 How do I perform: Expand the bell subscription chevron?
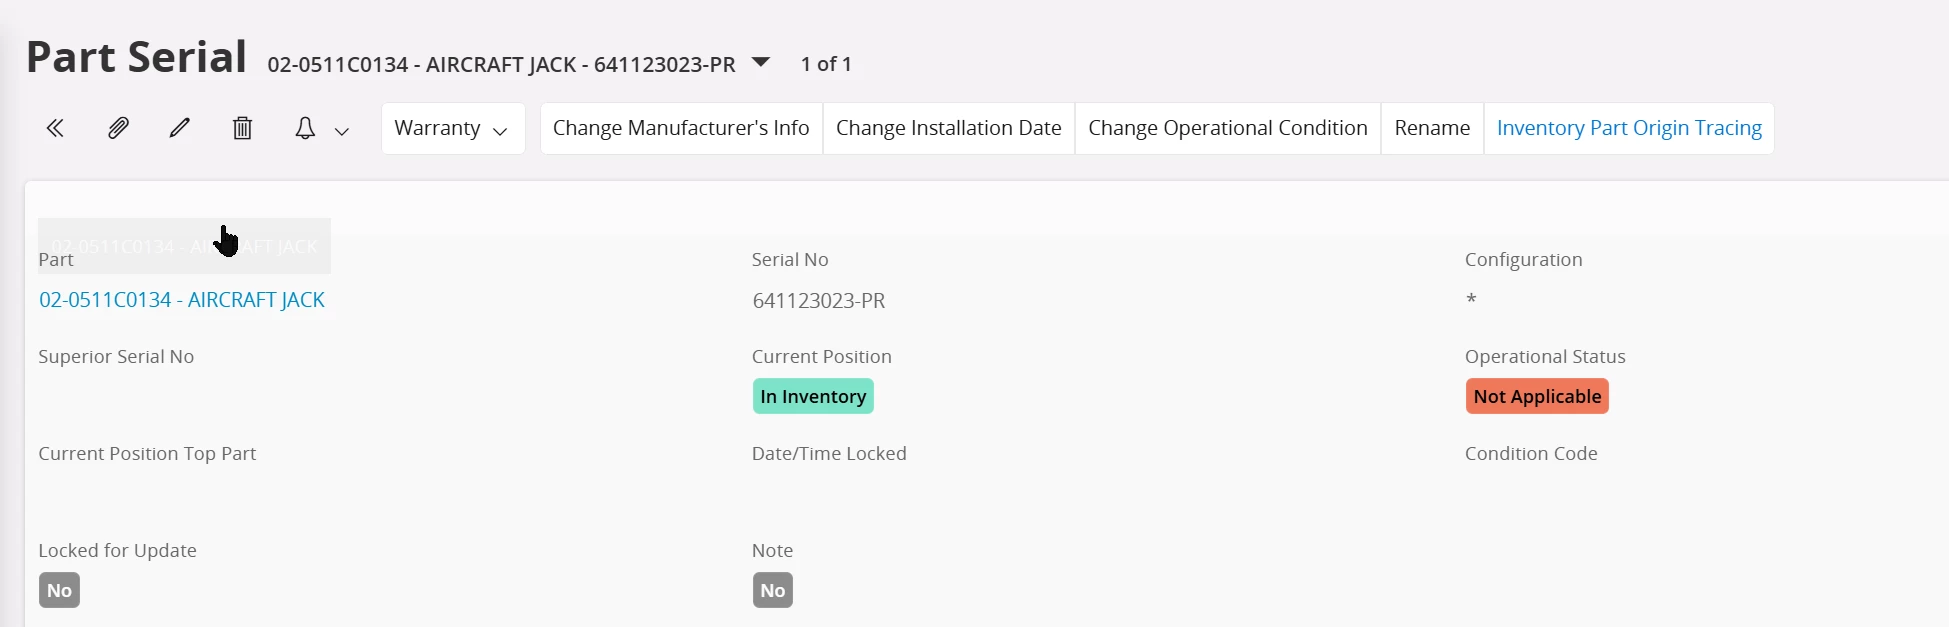(342, 131)
